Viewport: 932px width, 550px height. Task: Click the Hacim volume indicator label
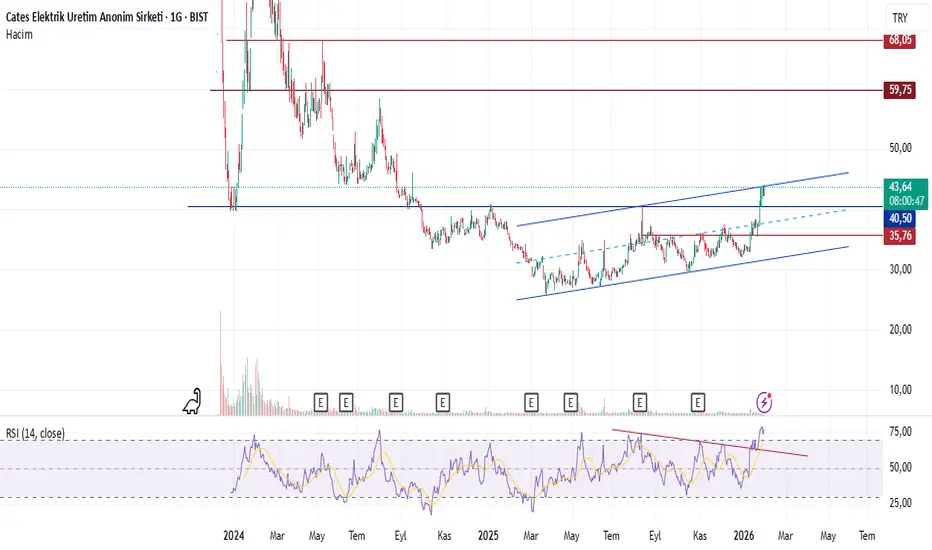click(19, 34)
